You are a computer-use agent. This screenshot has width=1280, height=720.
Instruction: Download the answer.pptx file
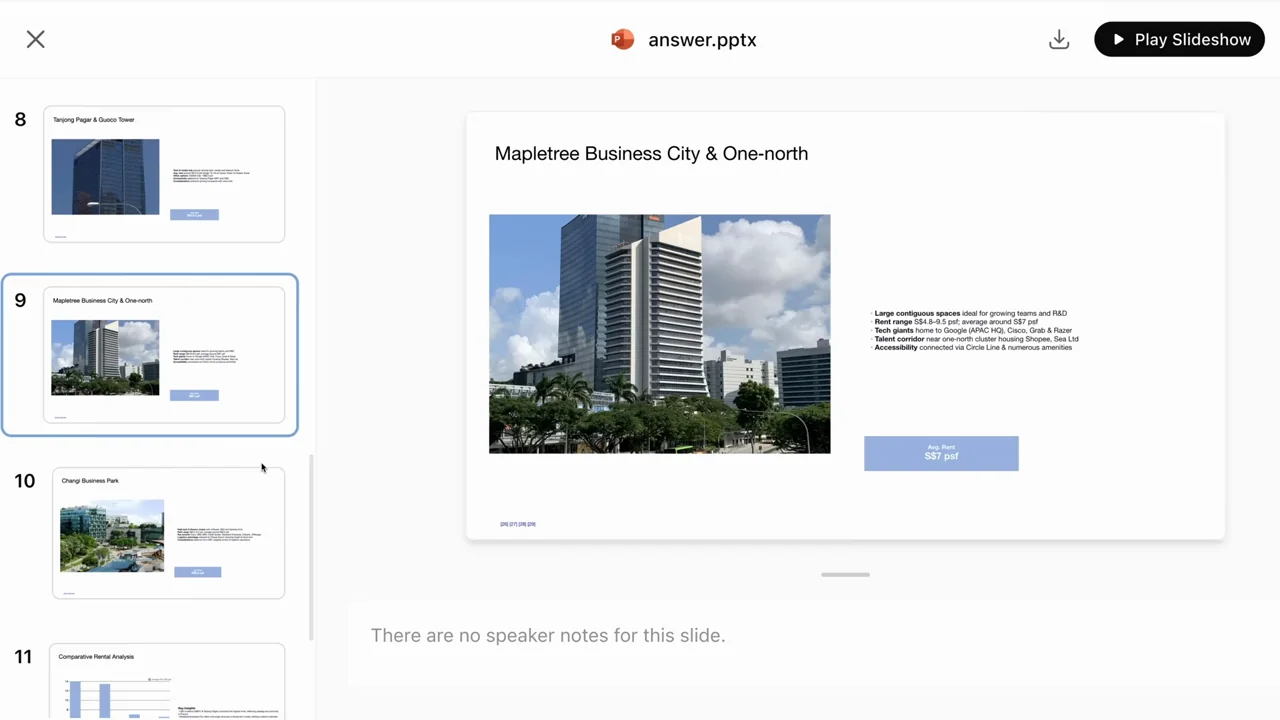click(1059, 40)
